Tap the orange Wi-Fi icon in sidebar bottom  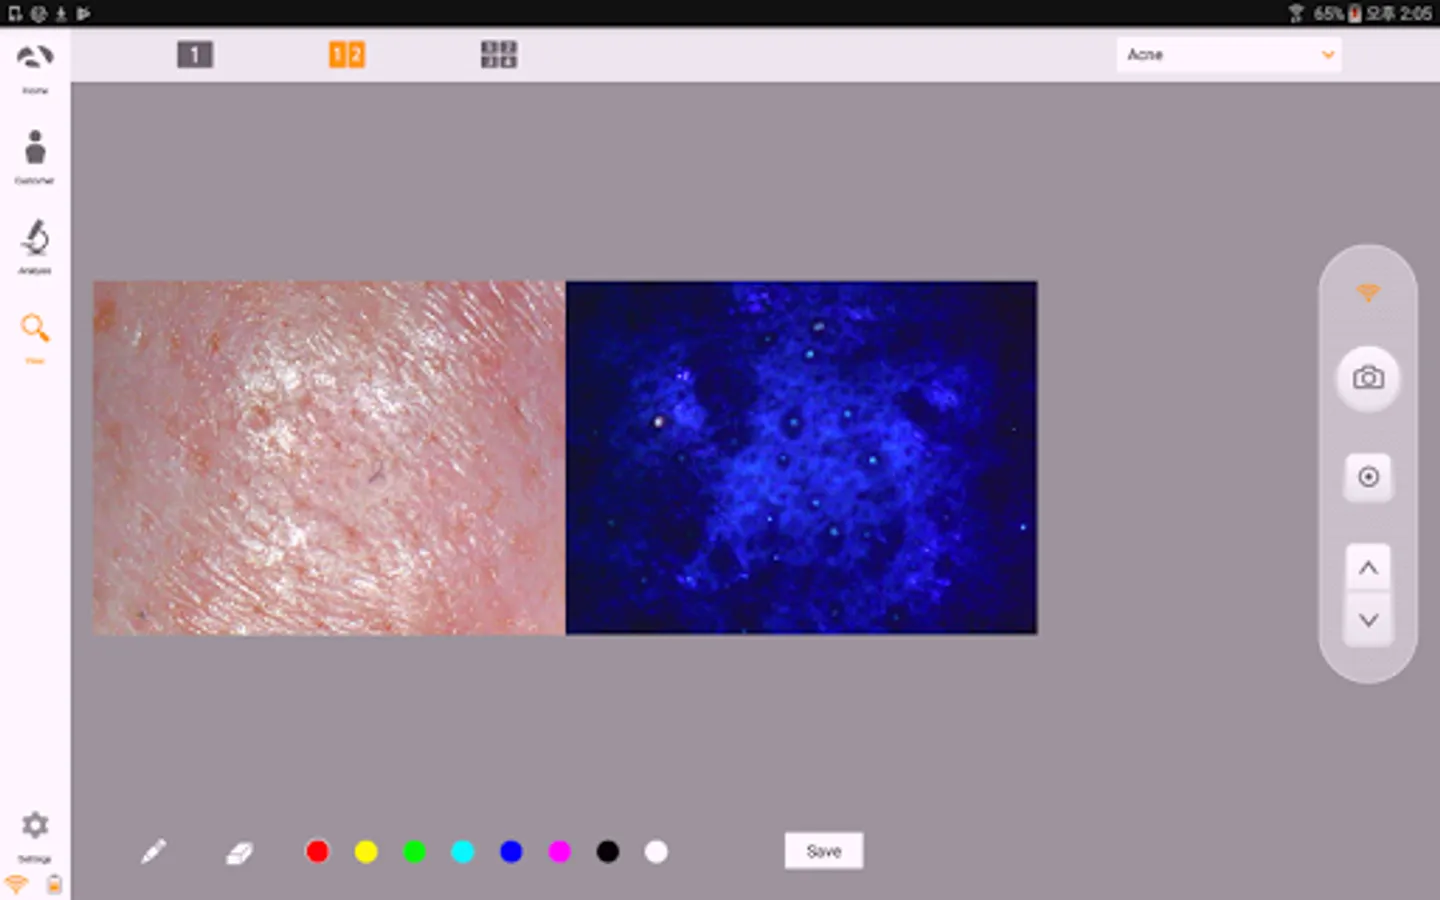coord(16,885)
